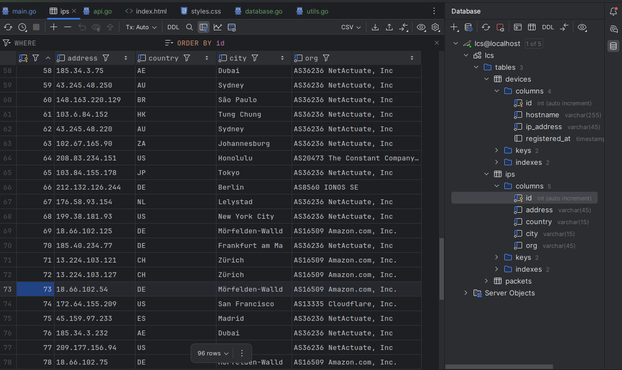Open editor view options eye icon
Viewport: 622px width, 370px height.
421,27
